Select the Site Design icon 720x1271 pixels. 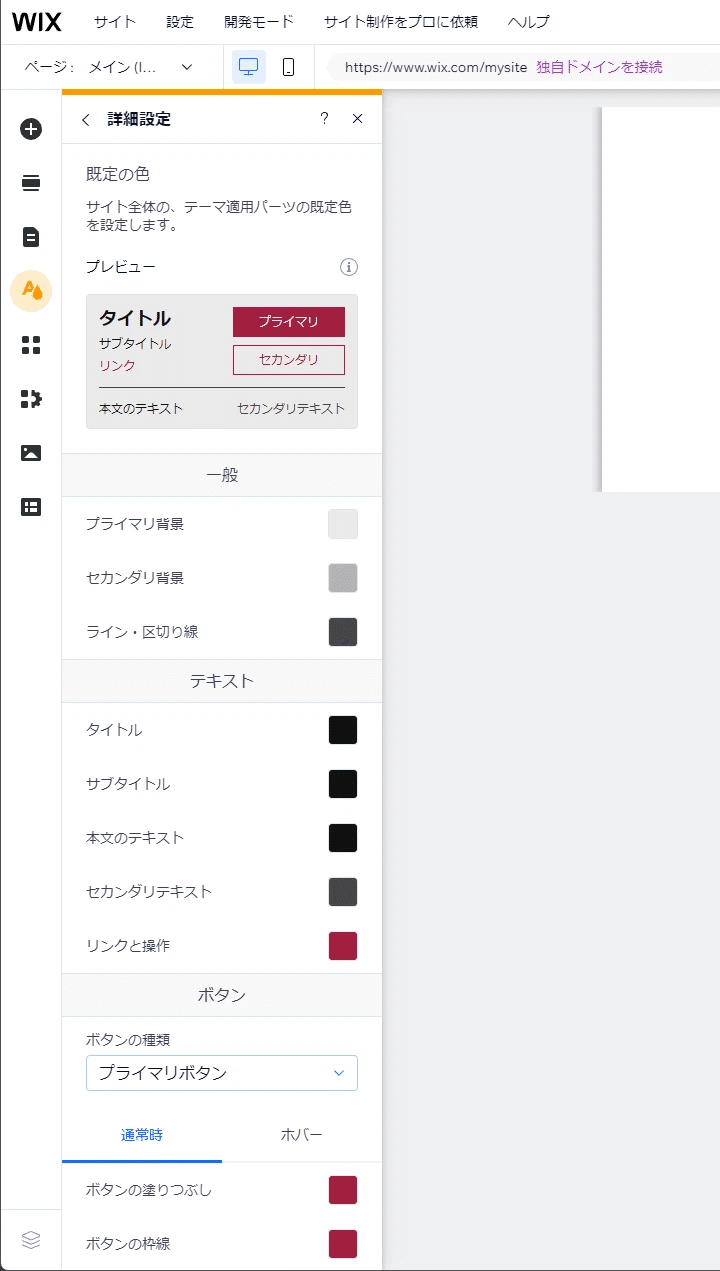coord(31,291)
